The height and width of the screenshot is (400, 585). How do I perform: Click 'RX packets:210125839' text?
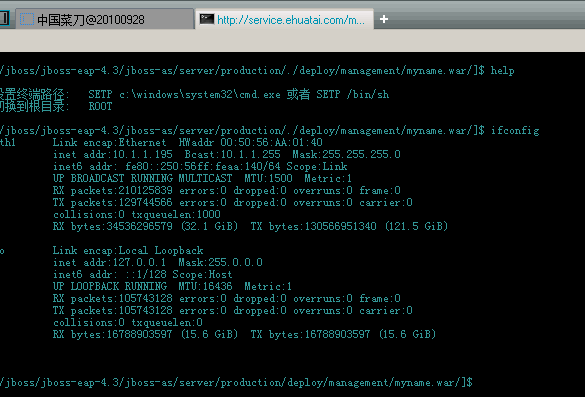[113, 190]
